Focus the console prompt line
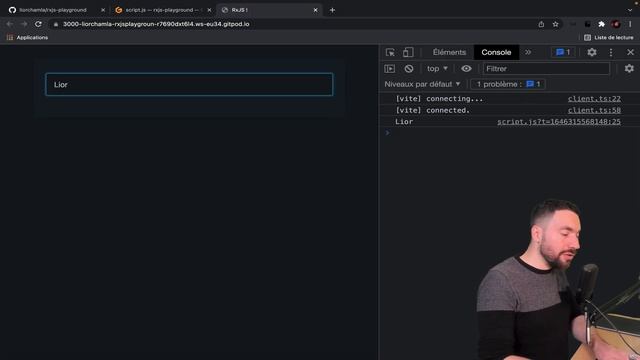The image size is (640, 360). click(x=509, y=133)
